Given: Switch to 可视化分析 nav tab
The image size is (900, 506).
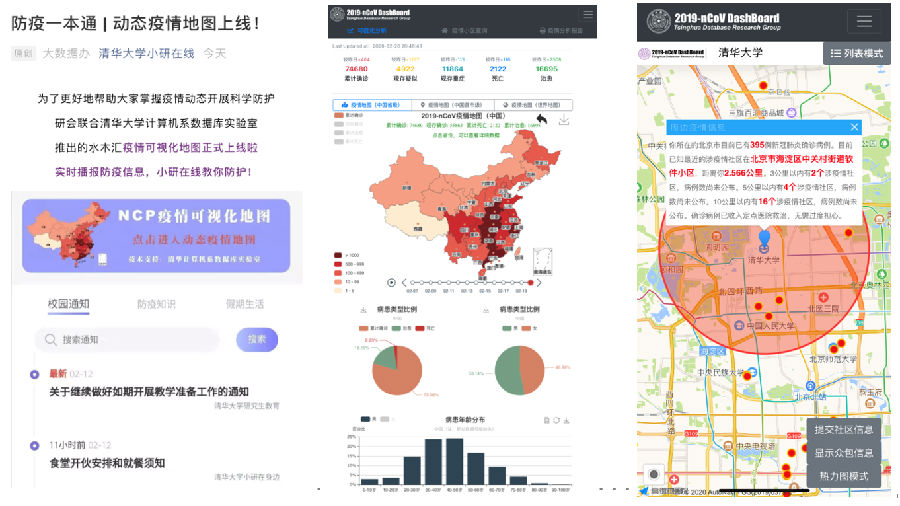Looking at the screenshot, I should 366,30.
